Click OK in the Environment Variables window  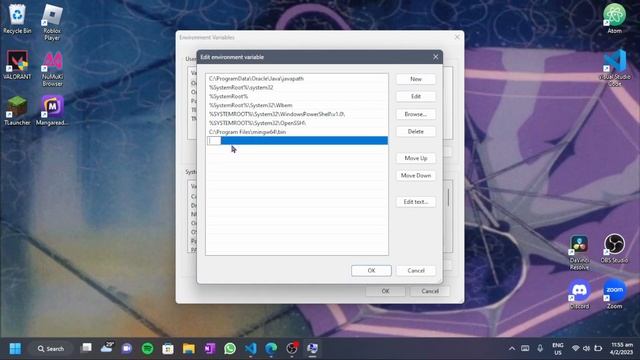tap(385, 291)
